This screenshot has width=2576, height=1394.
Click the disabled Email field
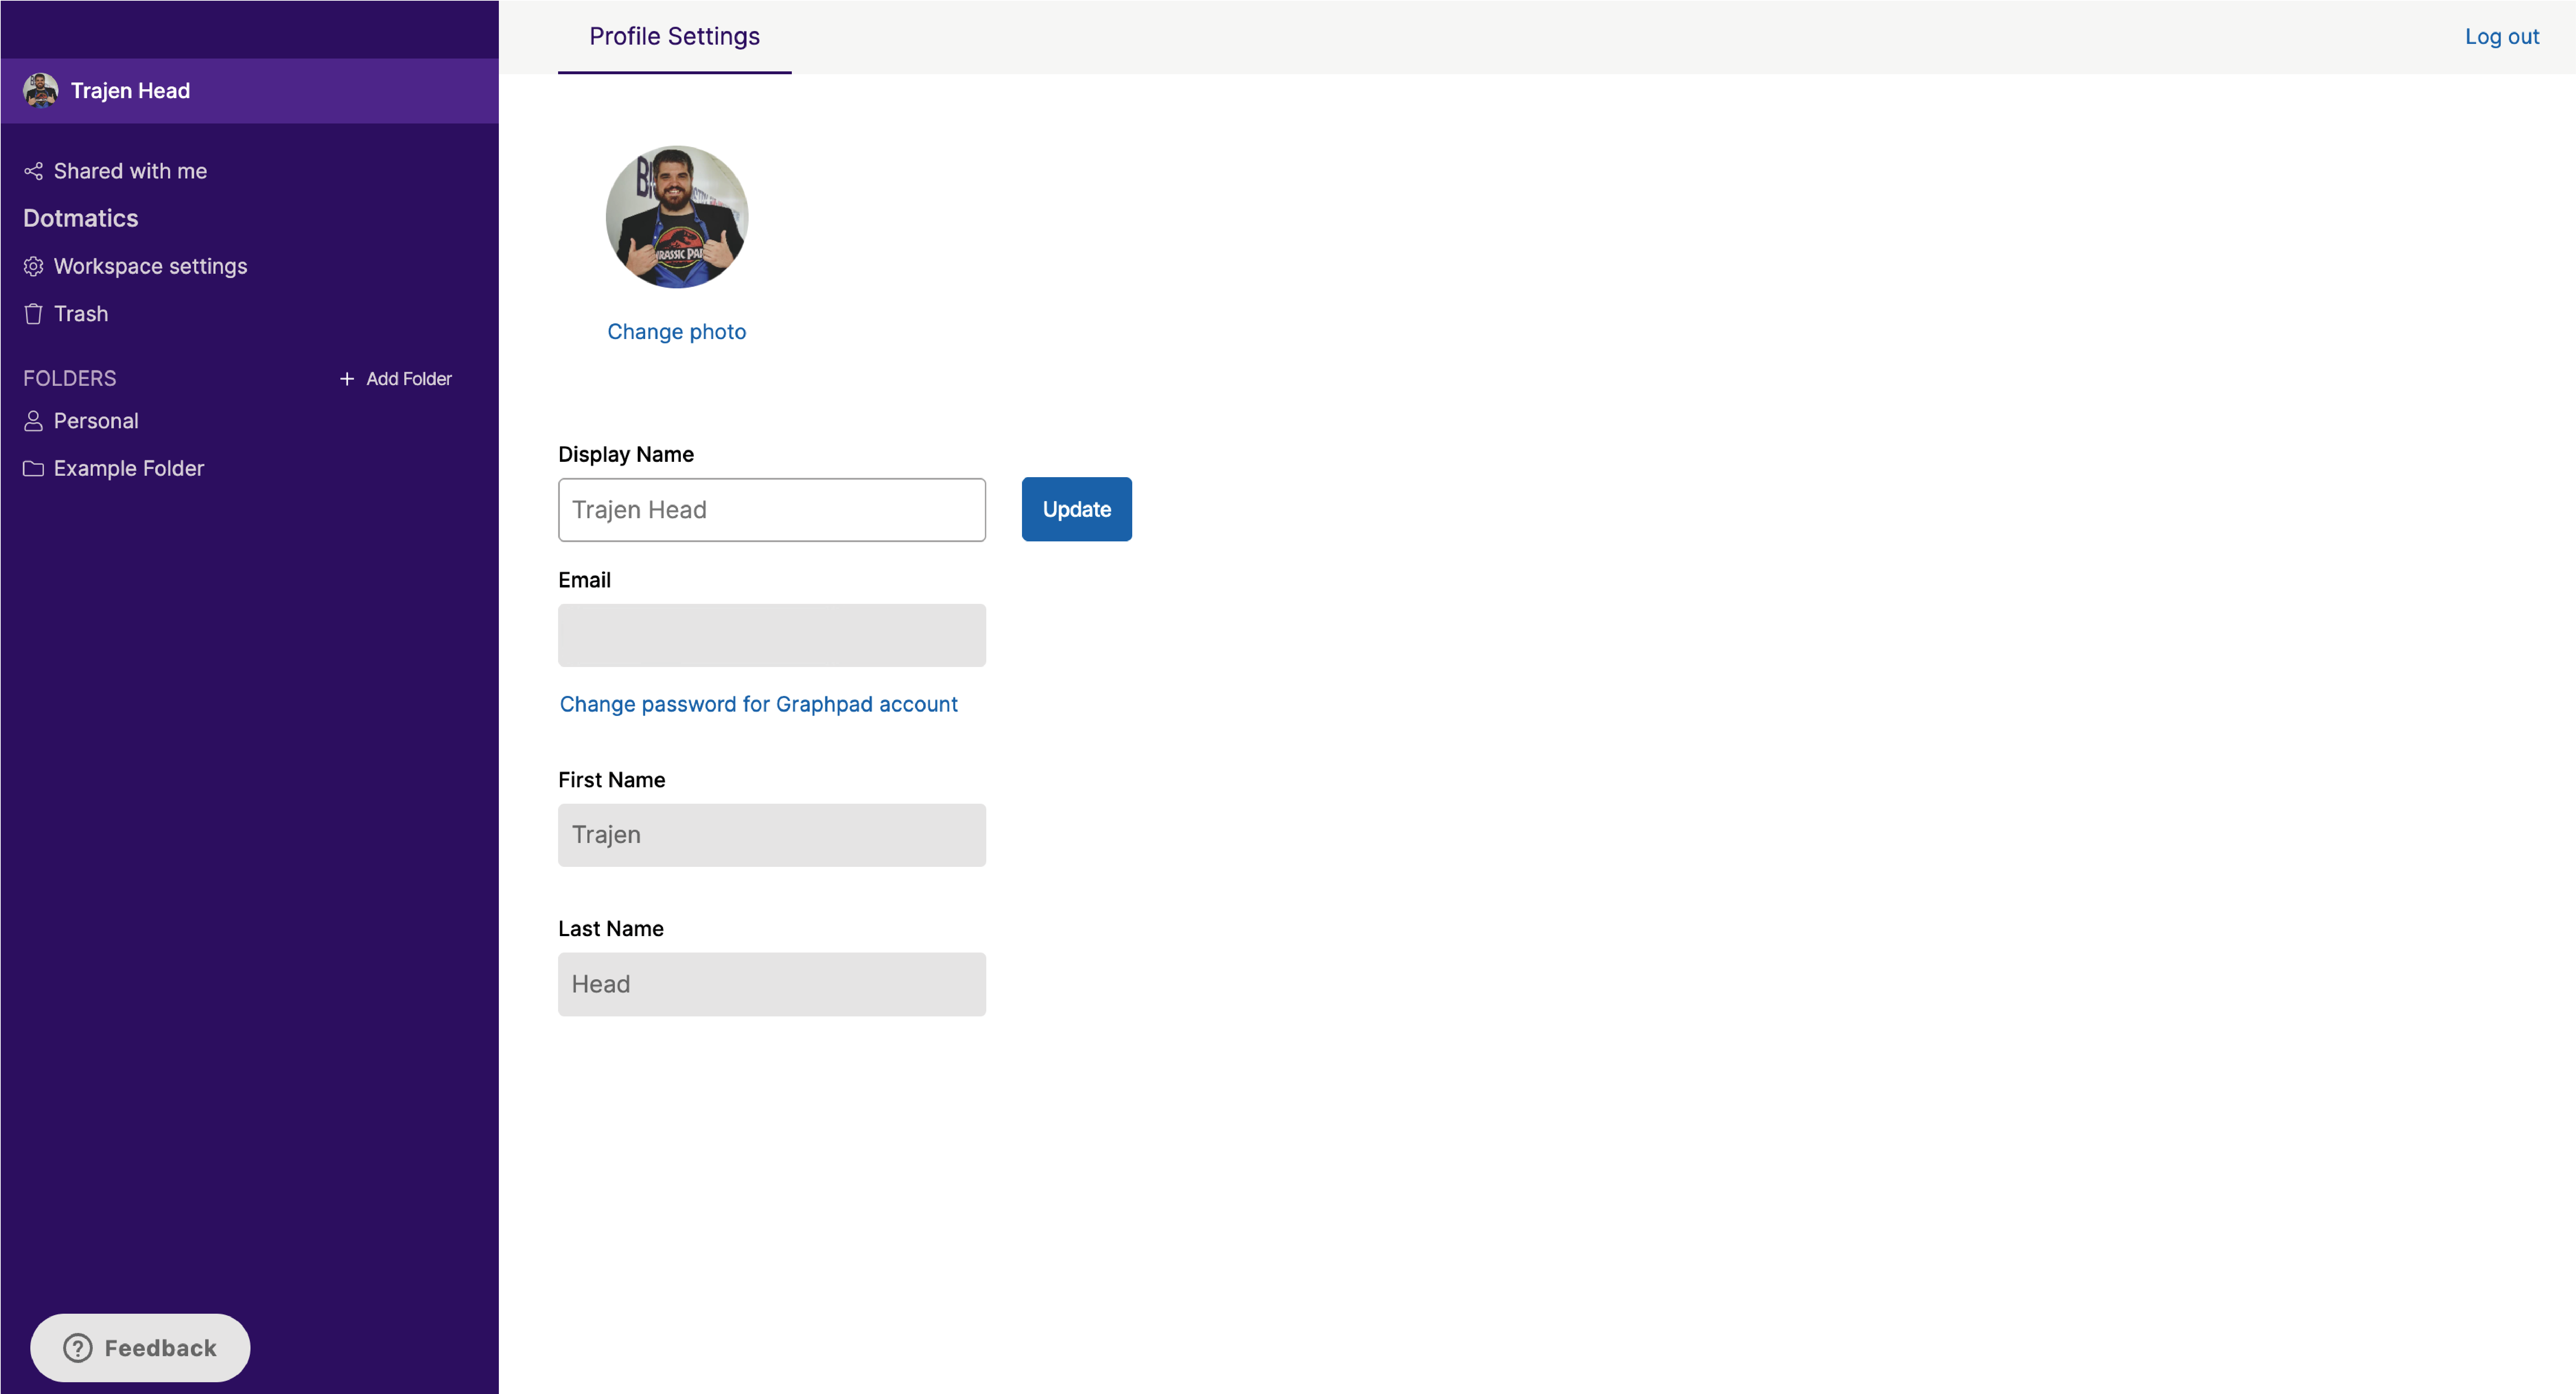tap(771, 635)
